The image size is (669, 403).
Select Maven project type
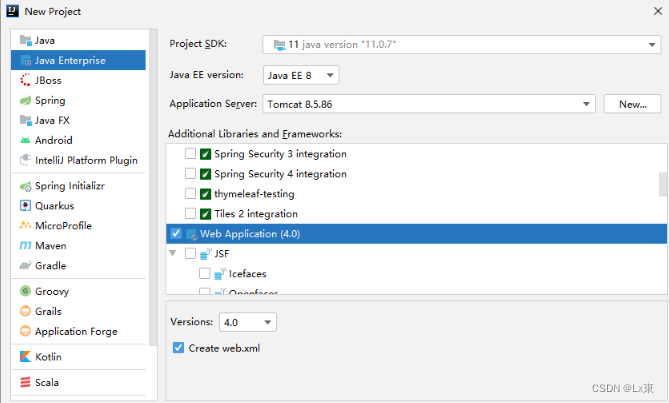coord(79,246)
